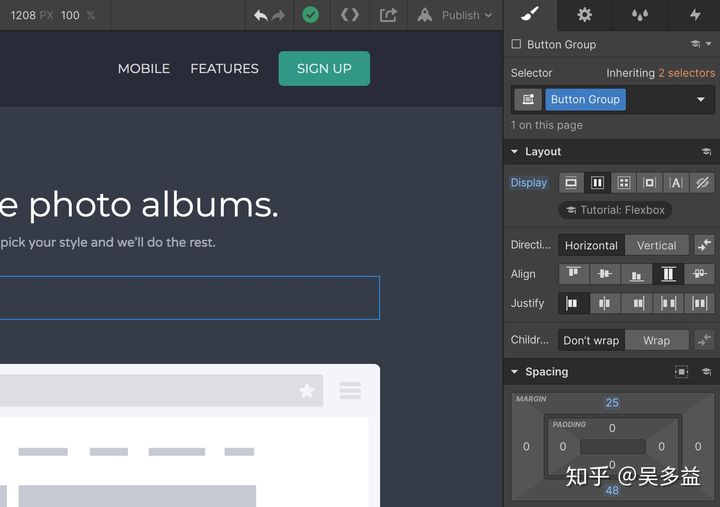The width and height of the screenshot is (720, 507).
Task: Edit the right margin value 0
Action: pyautogui.click(x=698, y=446)
